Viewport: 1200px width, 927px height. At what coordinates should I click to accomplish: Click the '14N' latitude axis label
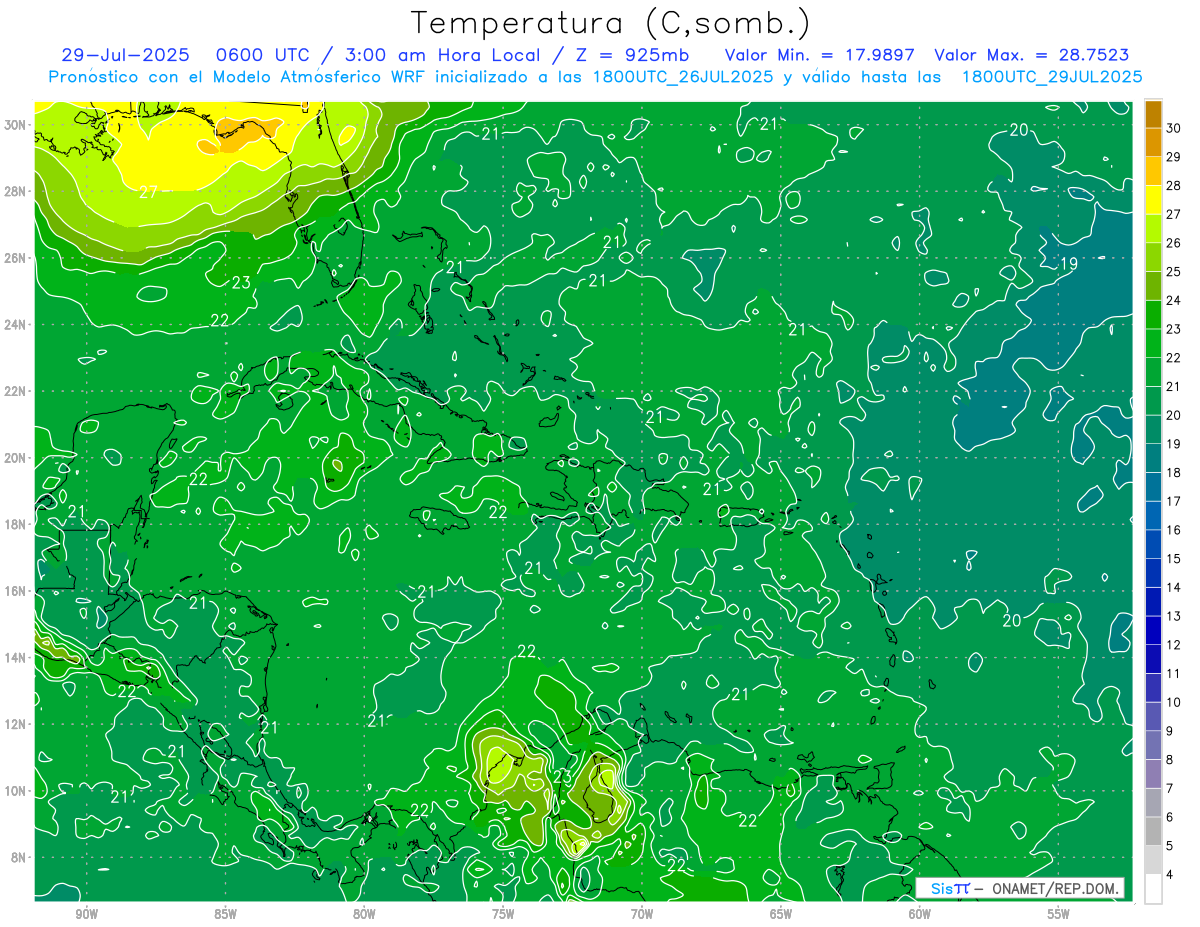tap(16, 658)
